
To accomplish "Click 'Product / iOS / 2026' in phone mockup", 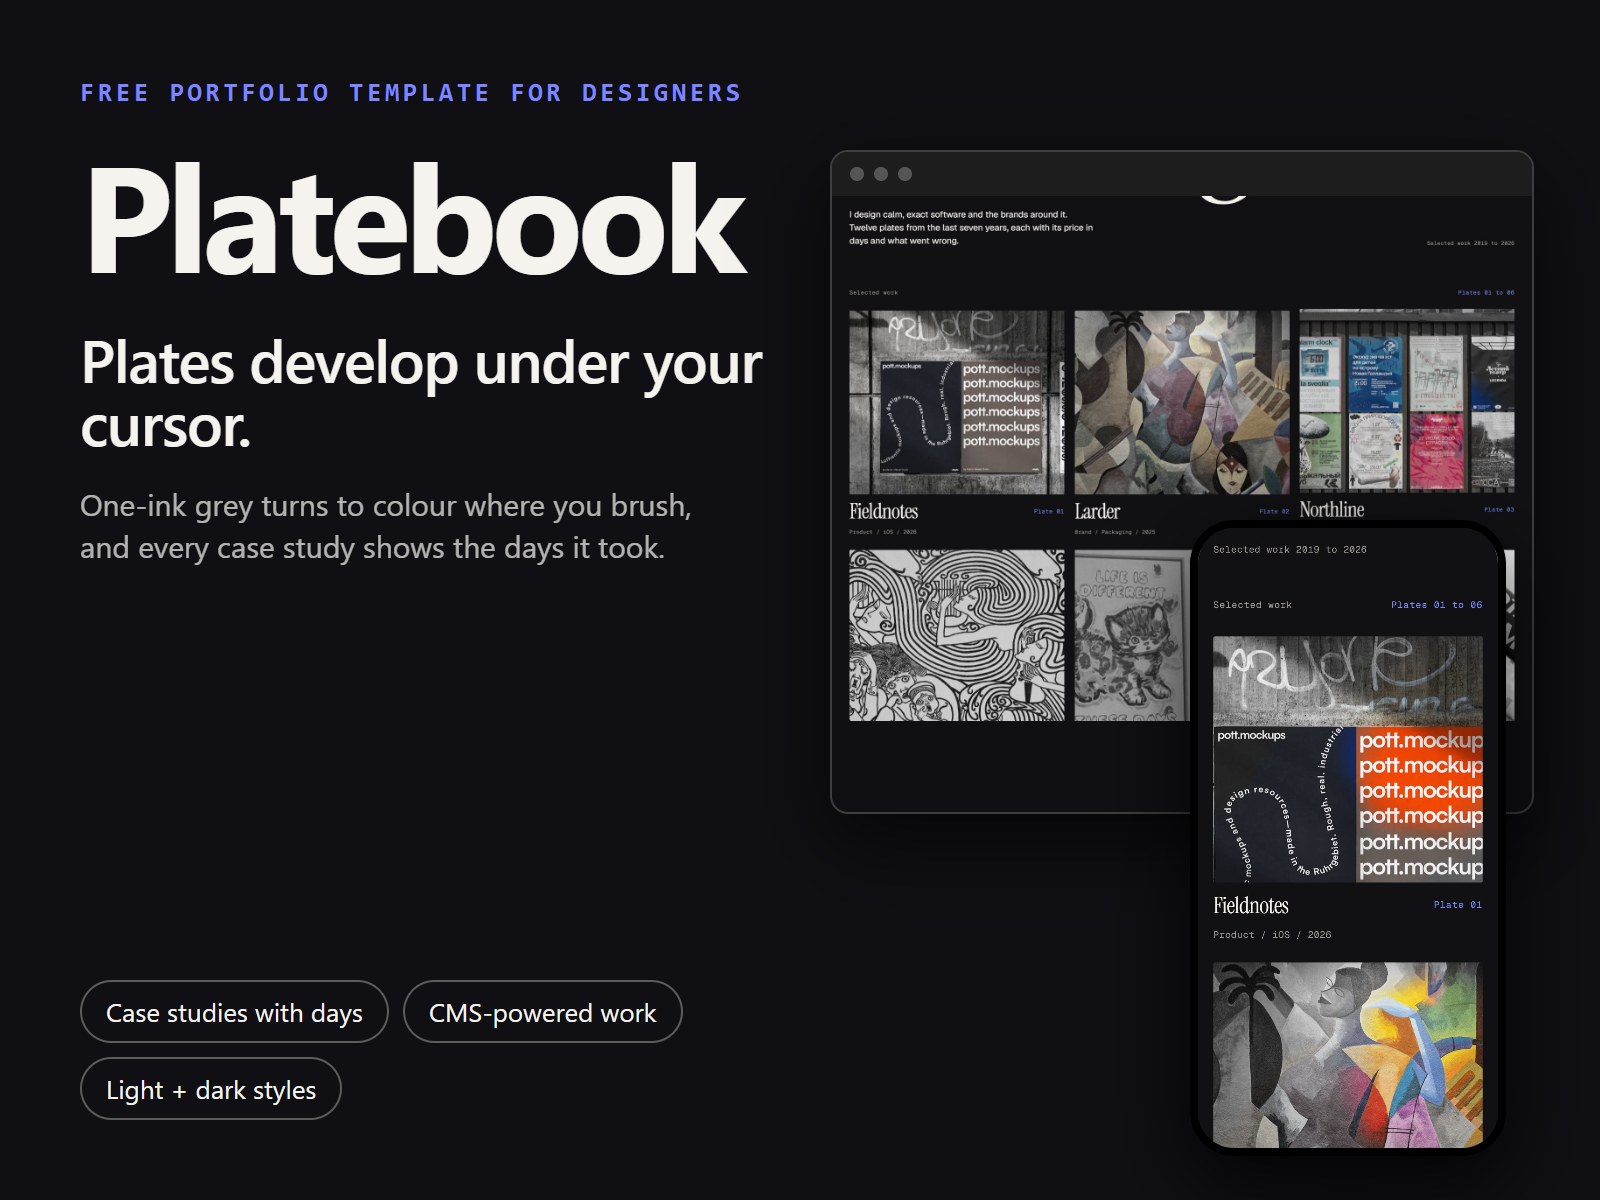I will 1272,934.
